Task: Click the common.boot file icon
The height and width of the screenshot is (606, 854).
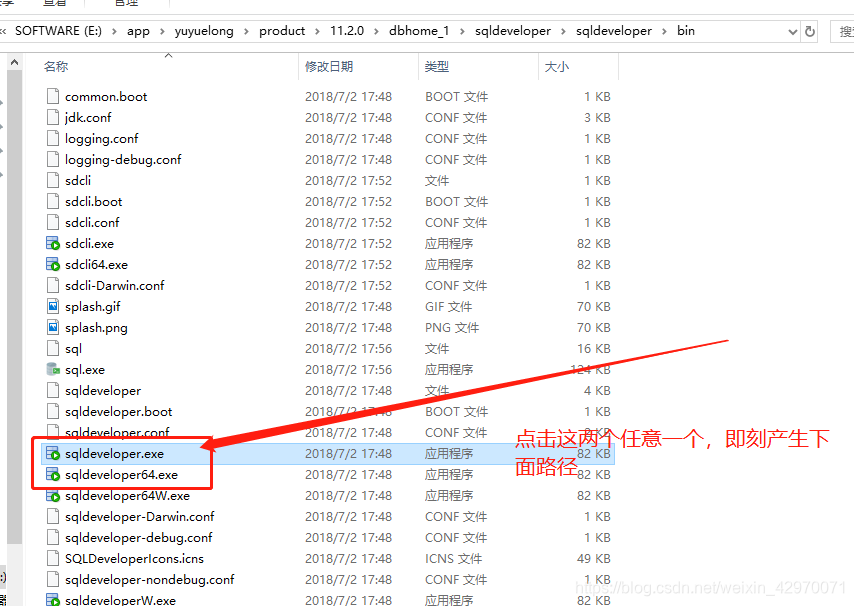Action: coord(53,96)
